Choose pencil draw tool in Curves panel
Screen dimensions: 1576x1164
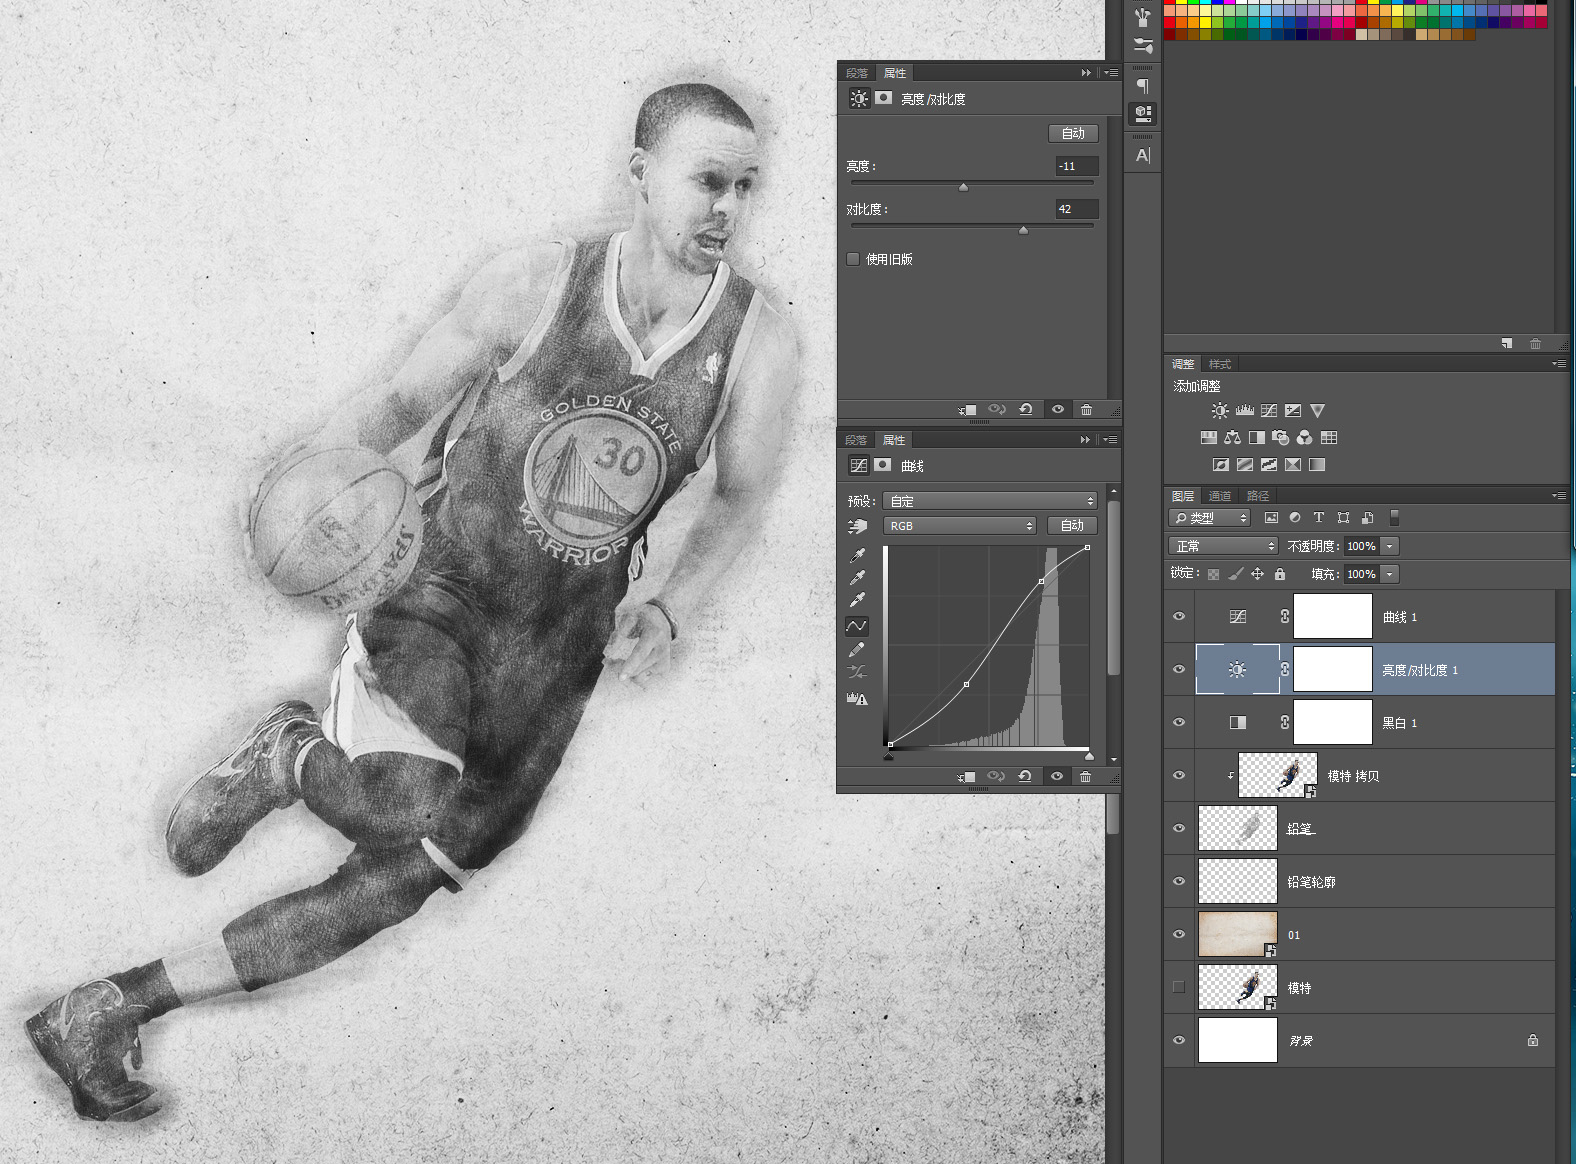[857, 649]
